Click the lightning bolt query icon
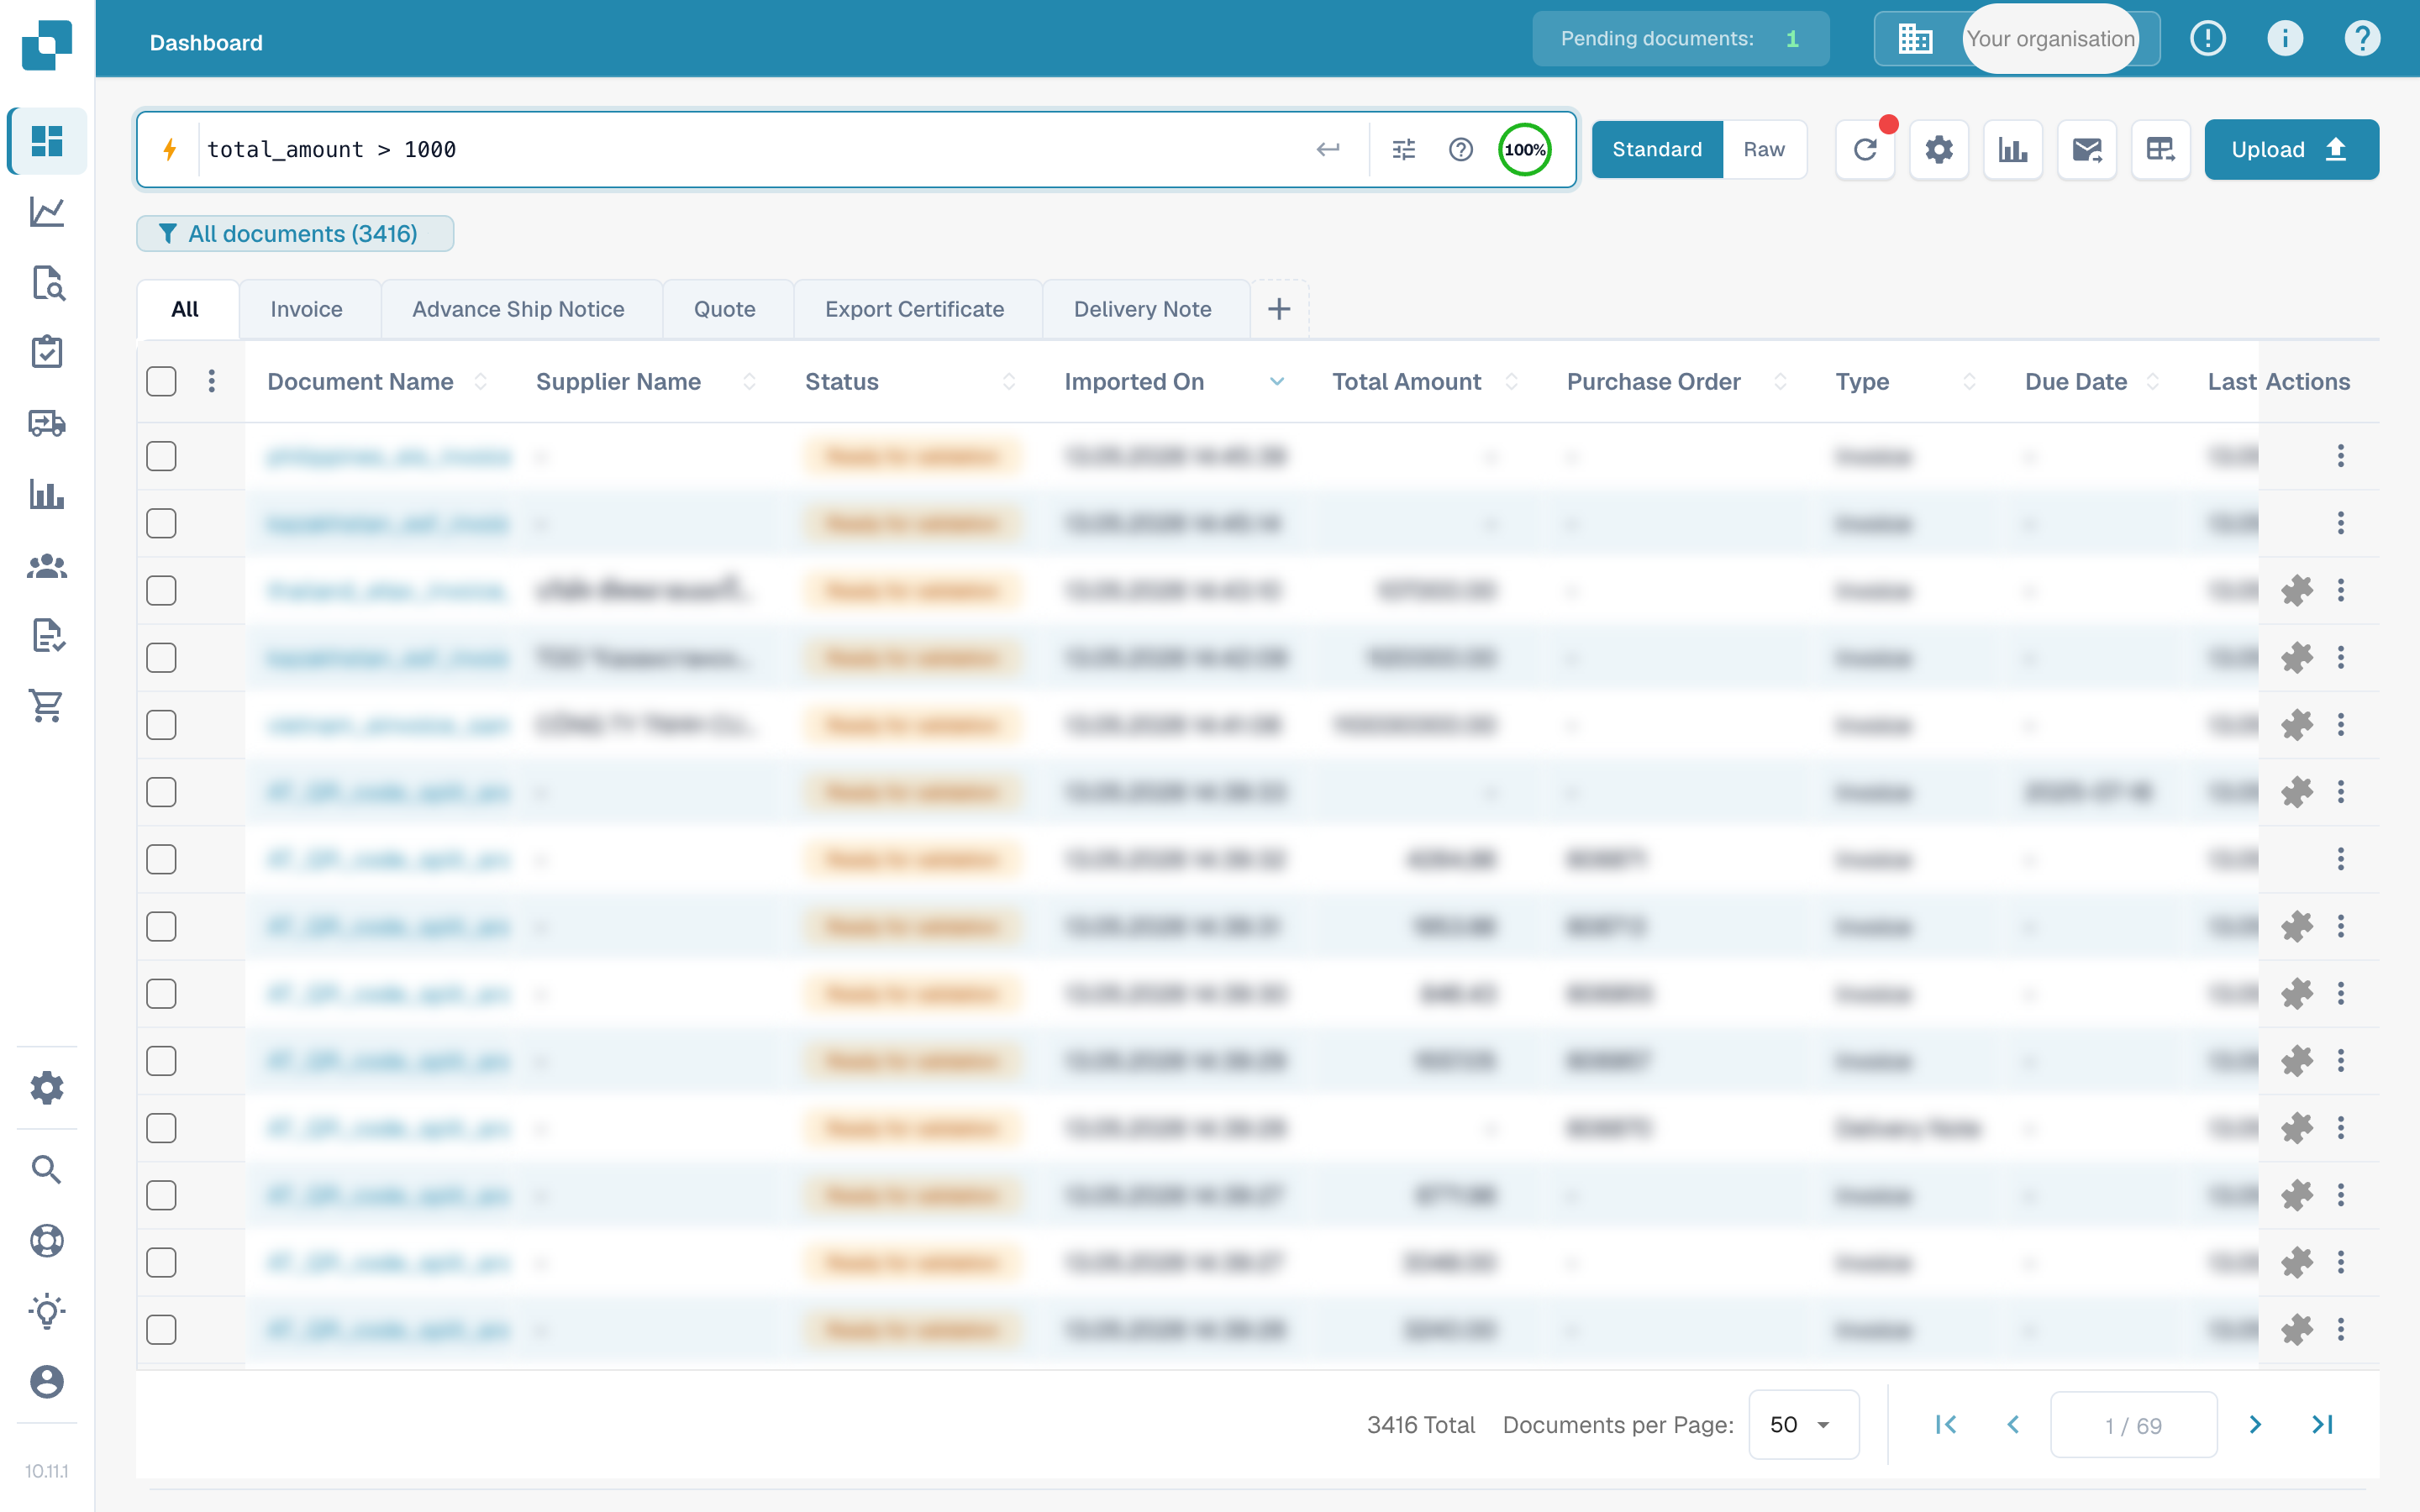Screen dimensions: 2420x1512 [170, 149]
